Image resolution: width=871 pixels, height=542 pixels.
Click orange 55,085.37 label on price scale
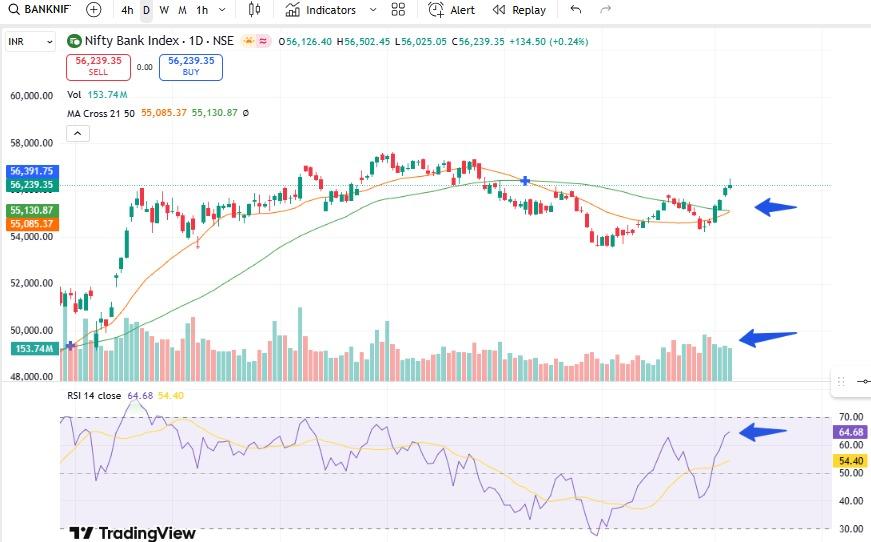point(32,224)
